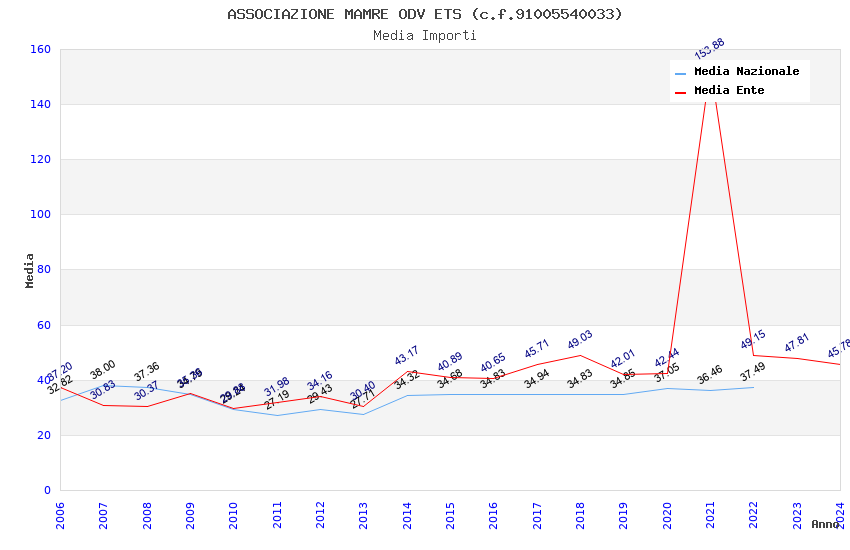This screenshot has width=850, height=550.
Task: Click the 47.81 data label for 2023
Action: tap(796, 342)
